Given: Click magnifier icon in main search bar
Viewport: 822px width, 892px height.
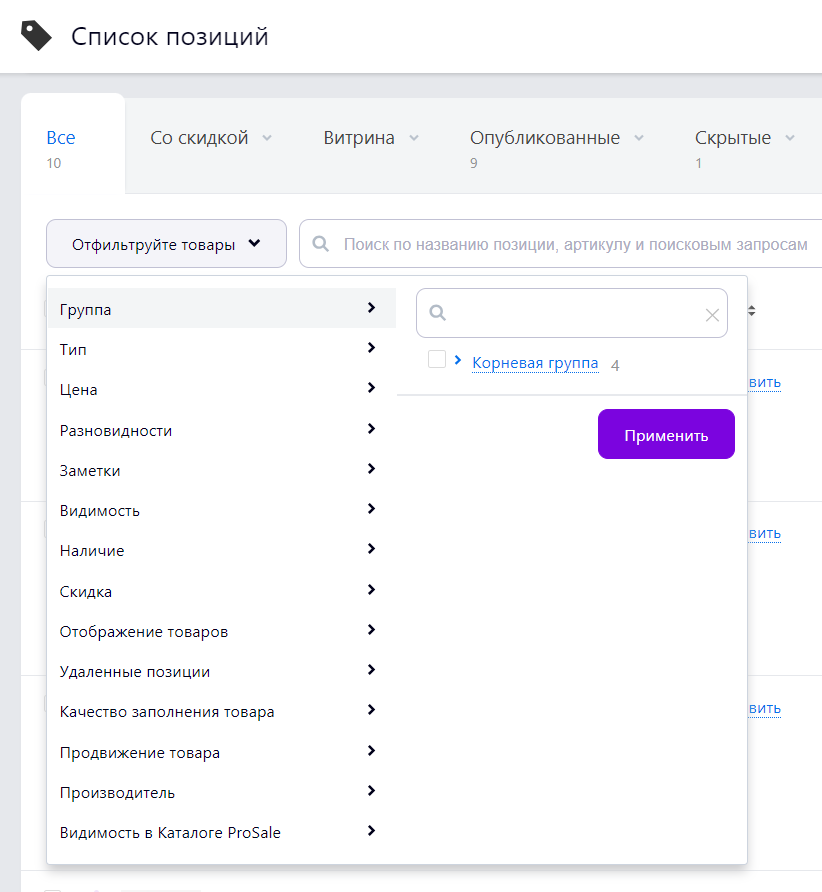Looking at the screenshot, I should pos(321,244).
